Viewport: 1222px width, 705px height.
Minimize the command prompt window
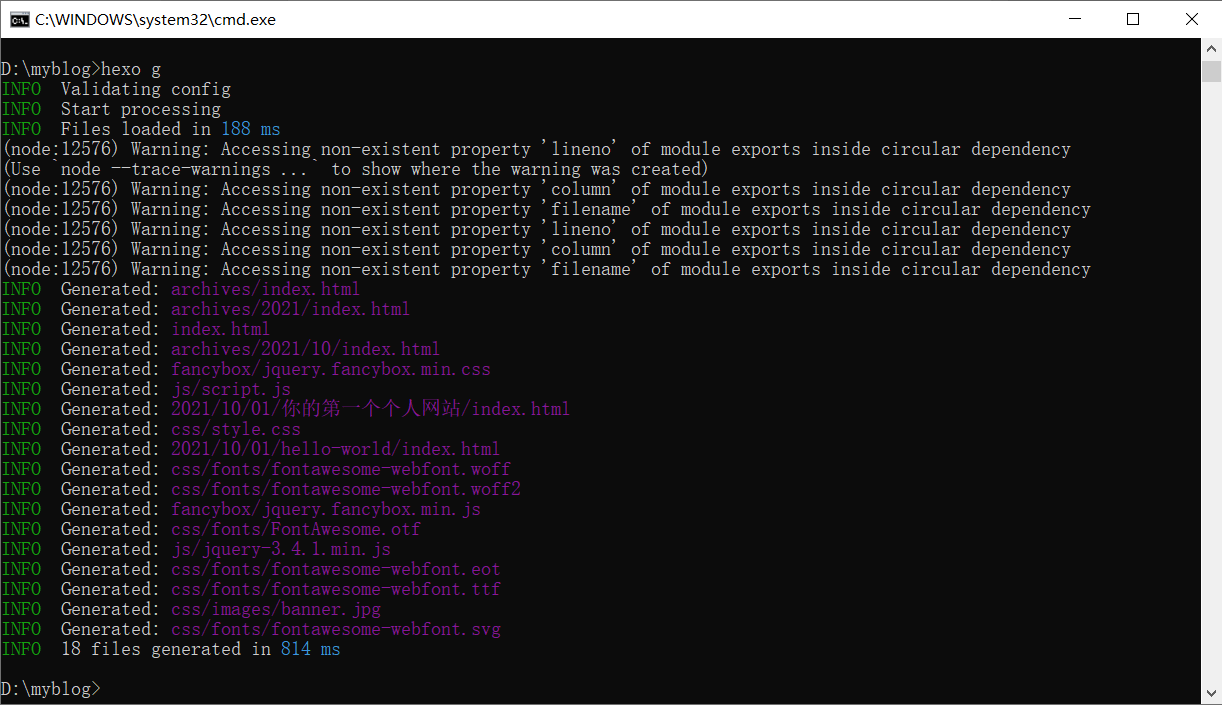pos(1075,19)
